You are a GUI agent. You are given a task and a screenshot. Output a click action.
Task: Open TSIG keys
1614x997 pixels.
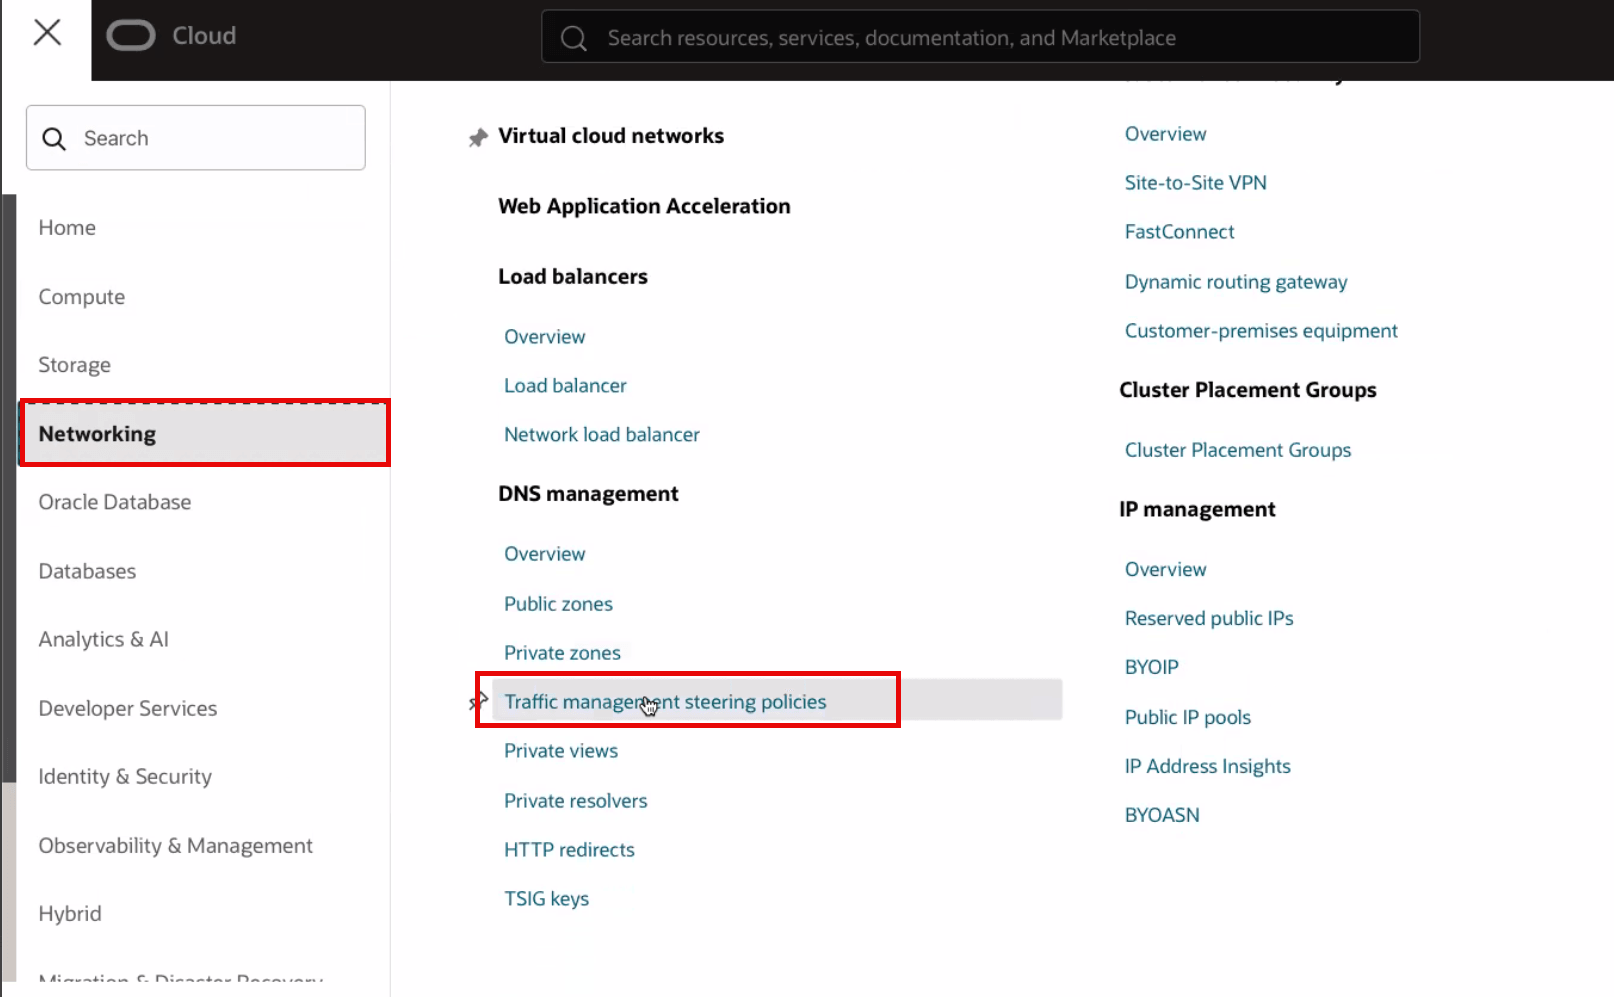[546, 899]
